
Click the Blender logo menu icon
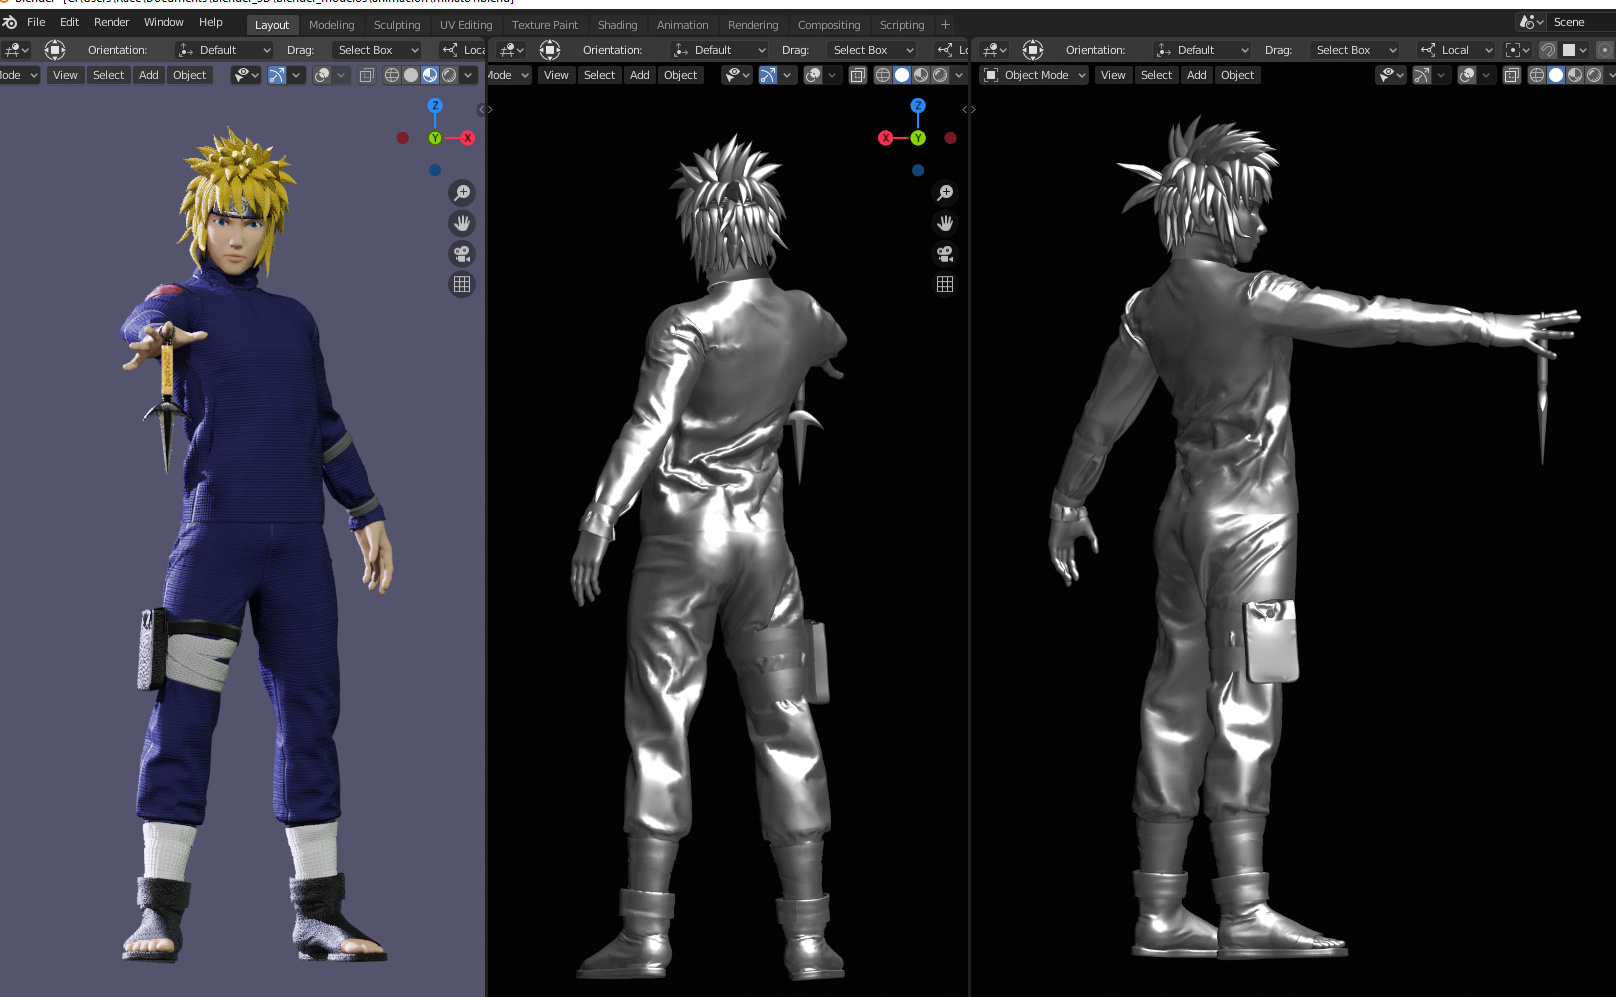coord(10,22)
